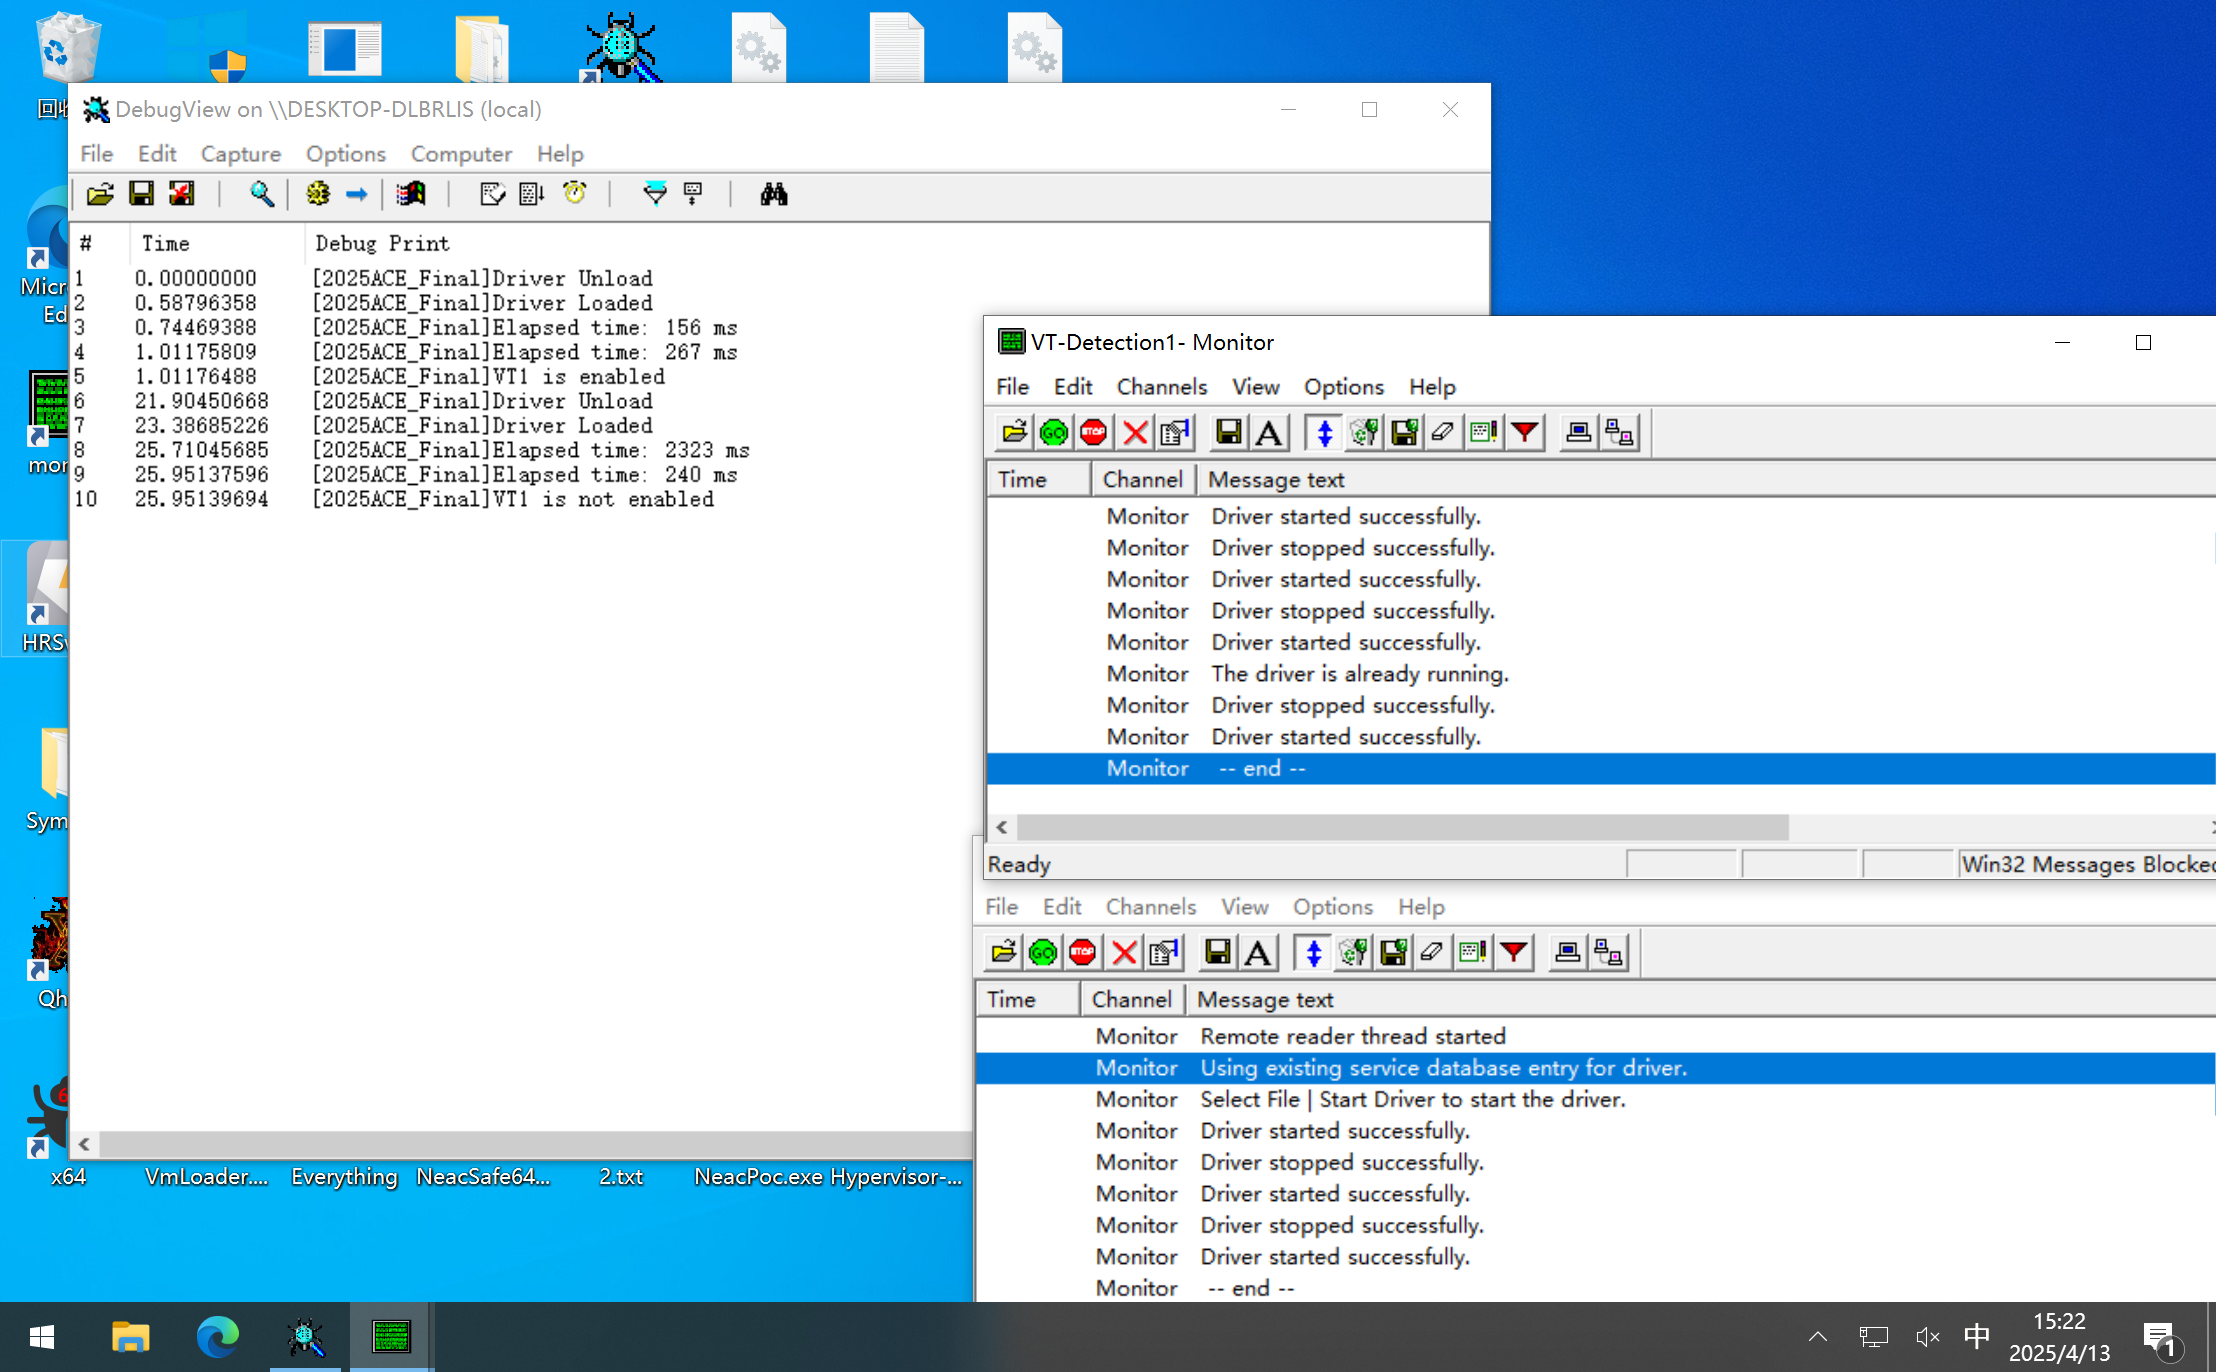Expand hidden system tray icons chevron
Screen dimensions: 2216x1372
coord(1817,1336)
